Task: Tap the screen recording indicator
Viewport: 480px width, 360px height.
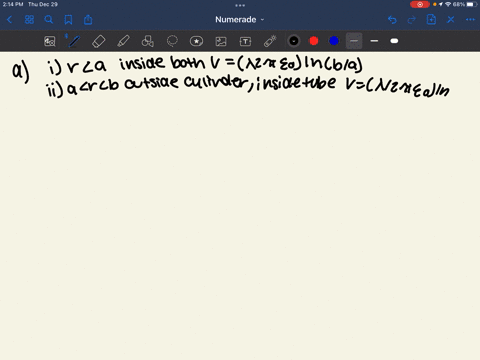Action: click(420, 4)
